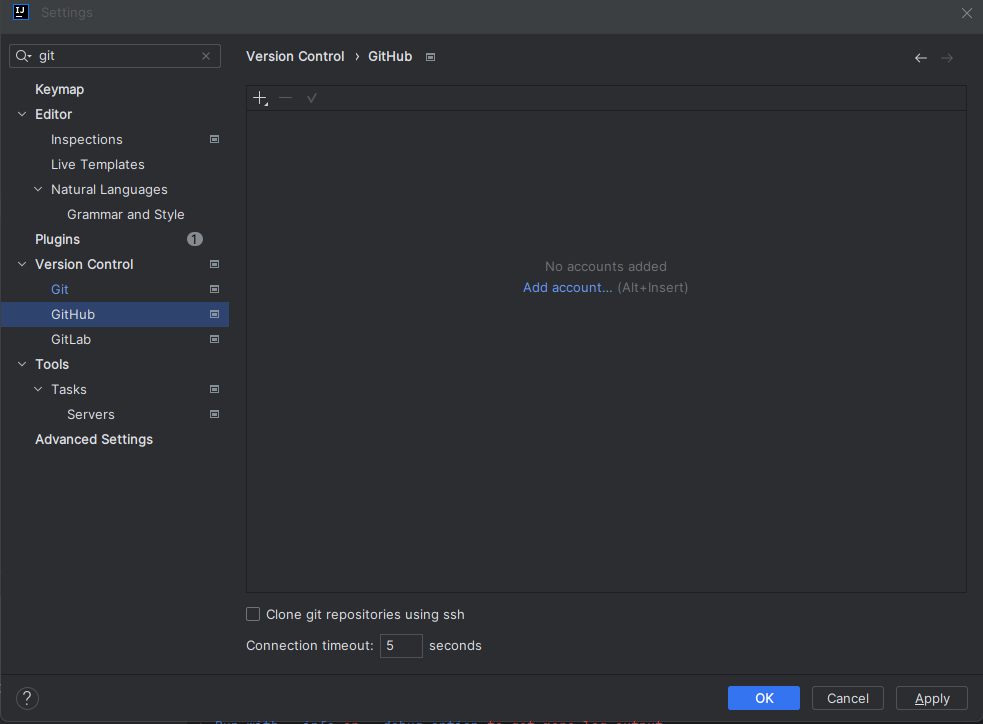Click the 'Connection timeout:' label
The height and width of the screenshot is (724, 983).
coord(310,646)
